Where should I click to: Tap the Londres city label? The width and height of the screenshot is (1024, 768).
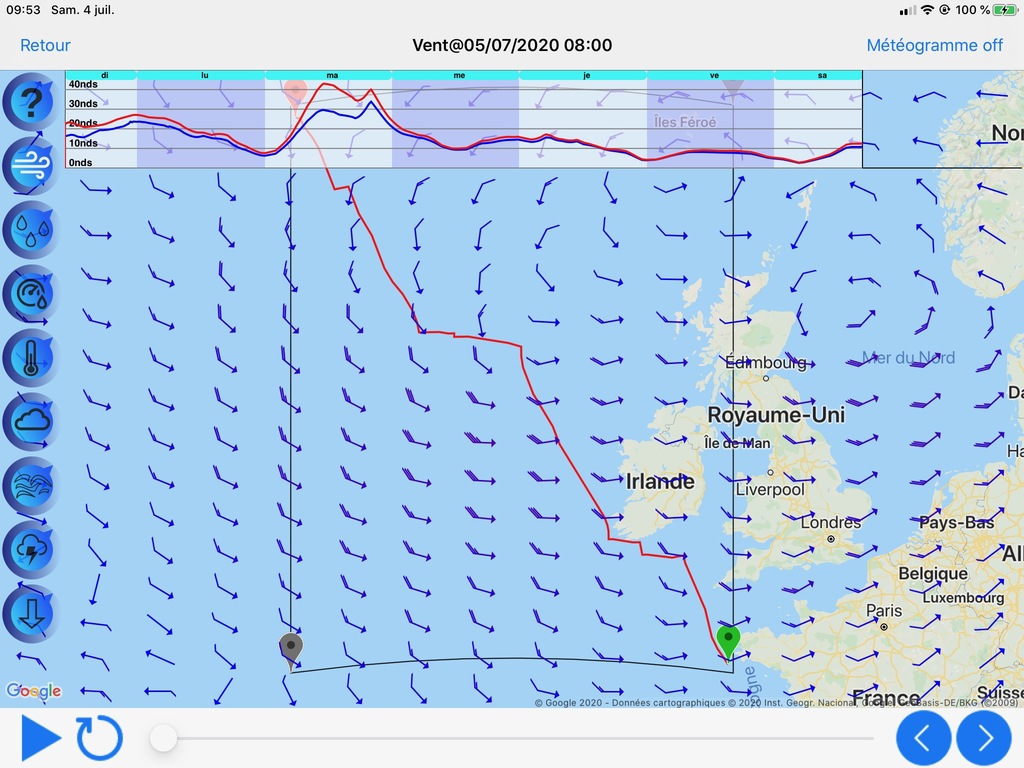click(831, 522)
